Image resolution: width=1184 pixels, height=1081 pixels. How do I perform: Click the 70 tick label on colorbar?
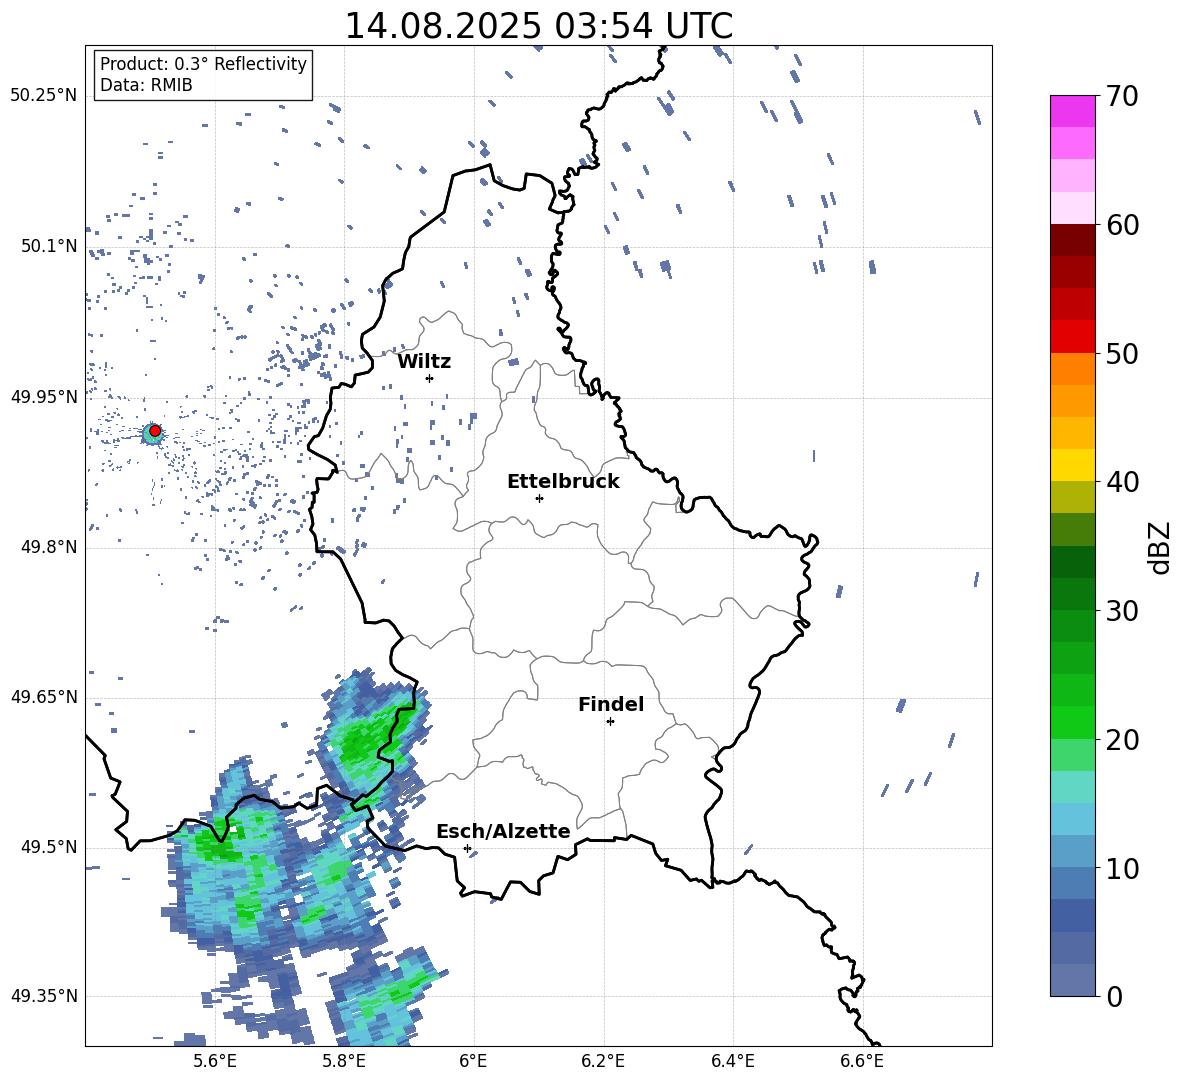point(1122,97)
